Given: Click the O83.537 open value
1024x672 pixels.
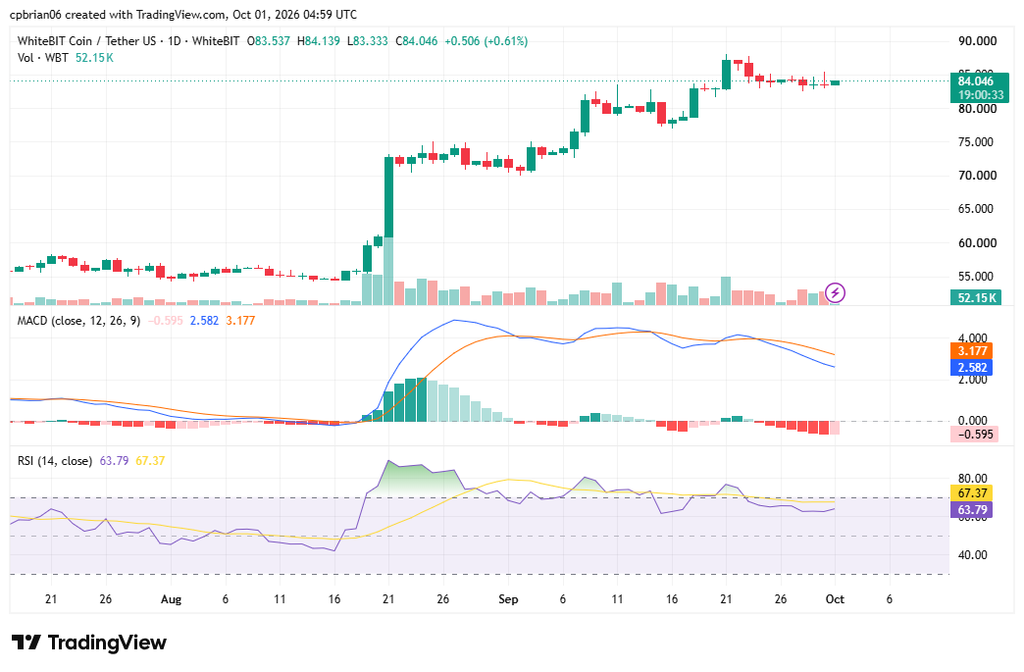Looking at the screenshot, I should (268, 41).
